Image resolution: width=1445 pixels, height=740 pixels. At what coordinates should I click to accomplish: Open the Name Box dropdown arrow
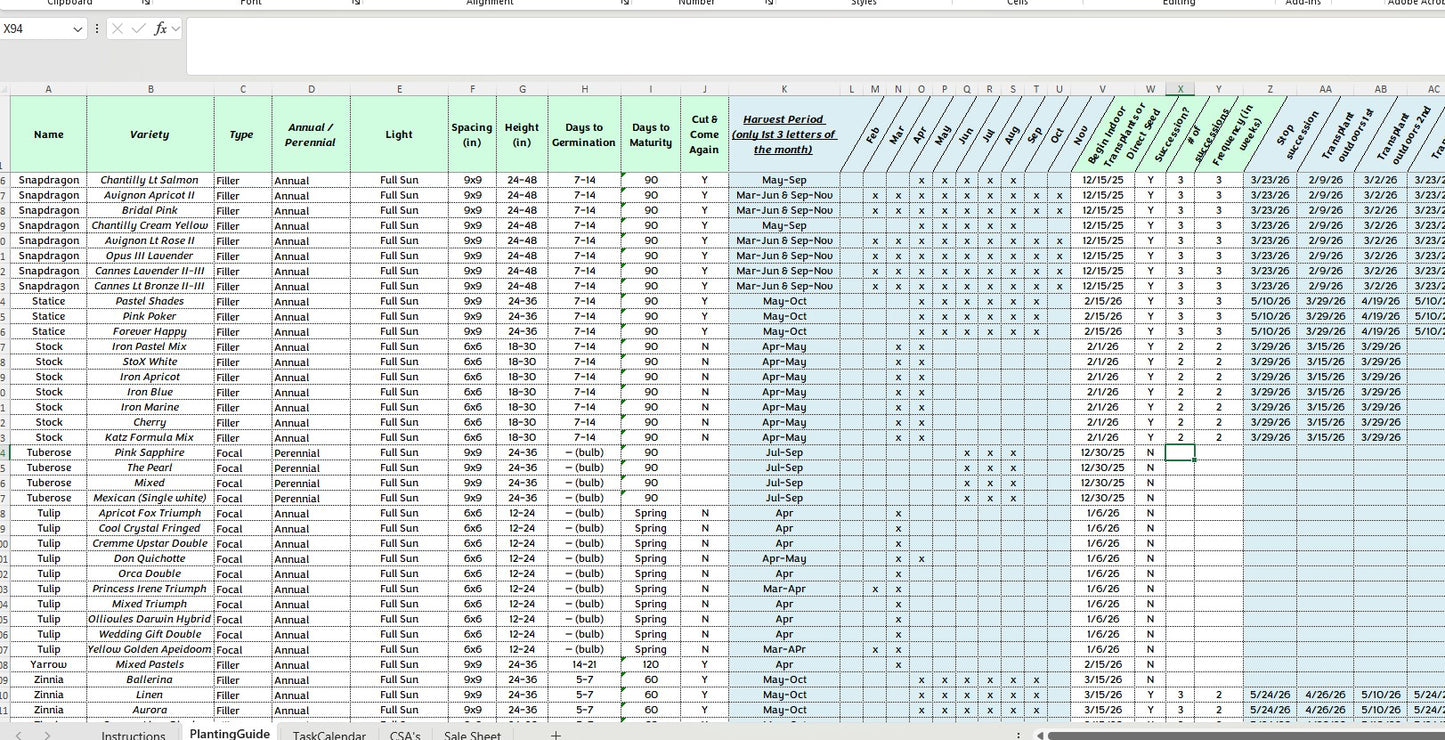point(77,28)
